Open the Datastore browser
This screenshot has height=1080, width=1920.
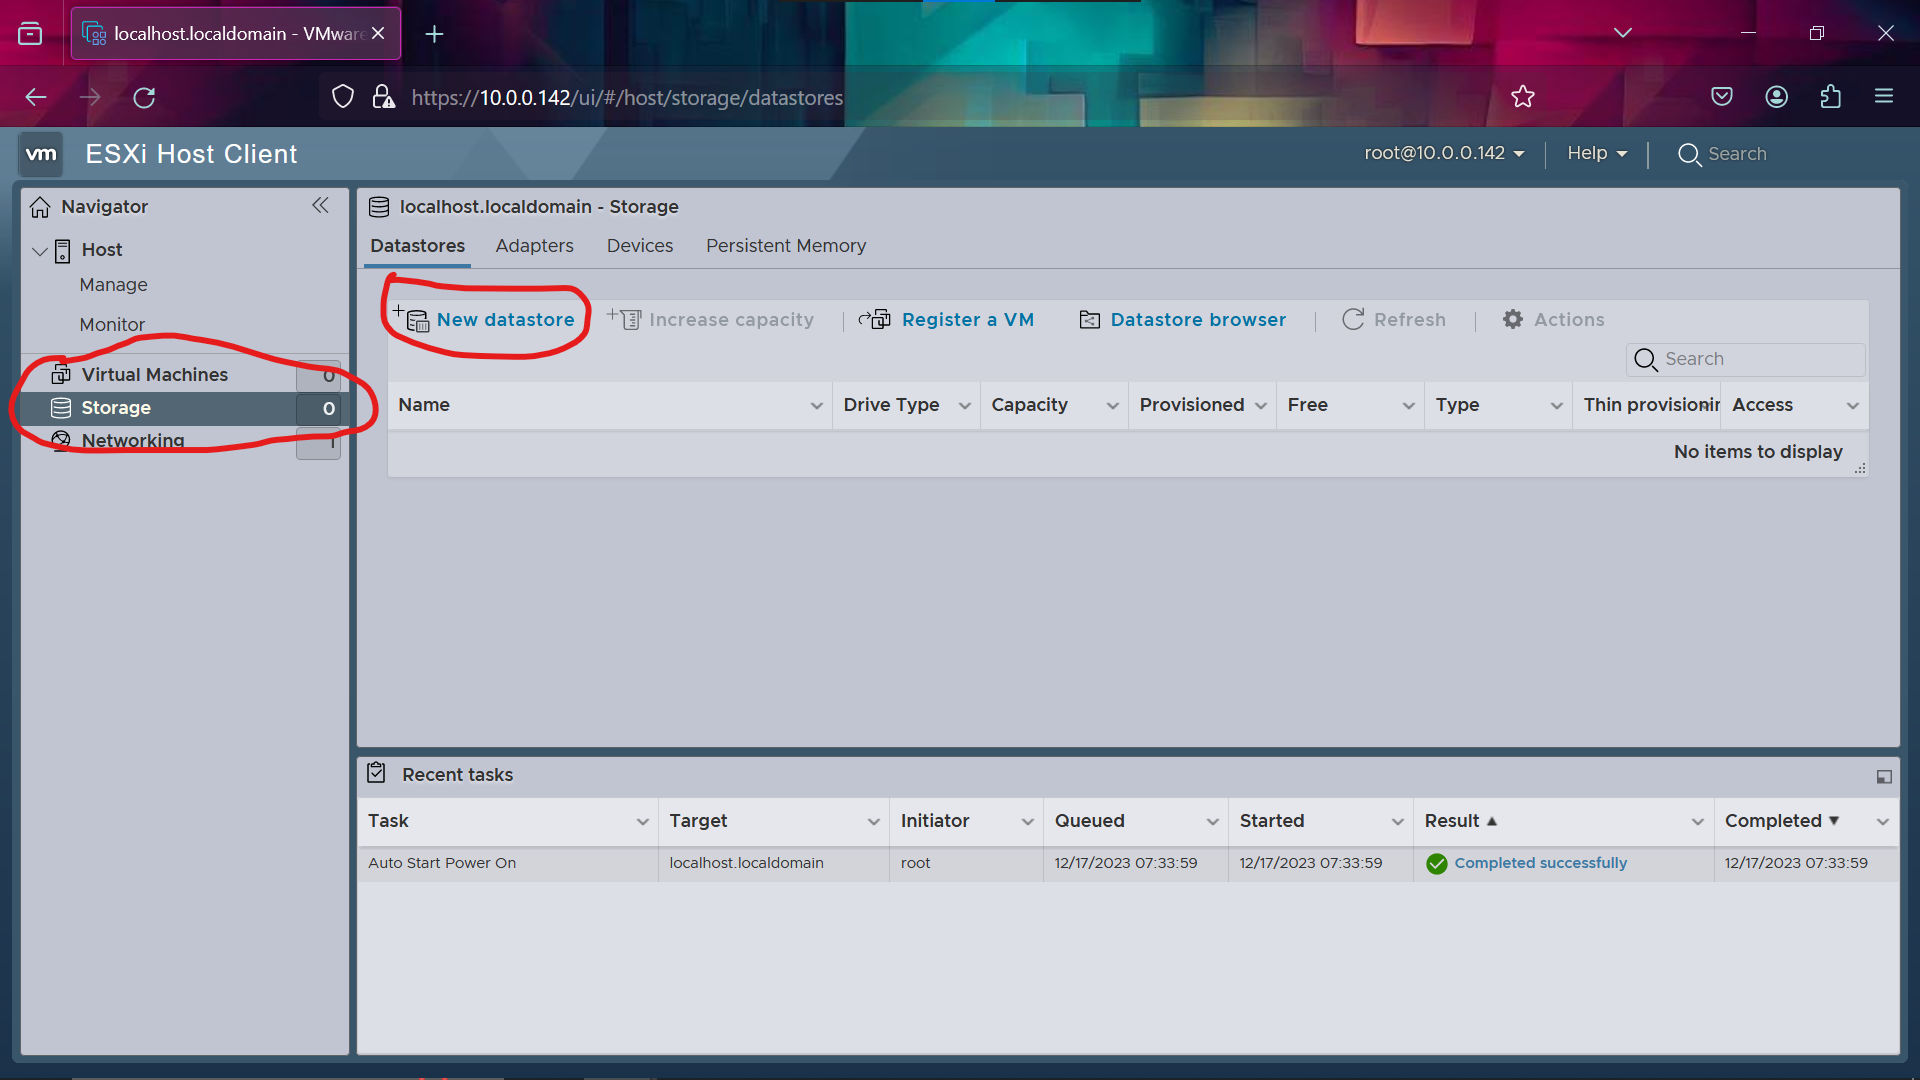coord(1183,320)
